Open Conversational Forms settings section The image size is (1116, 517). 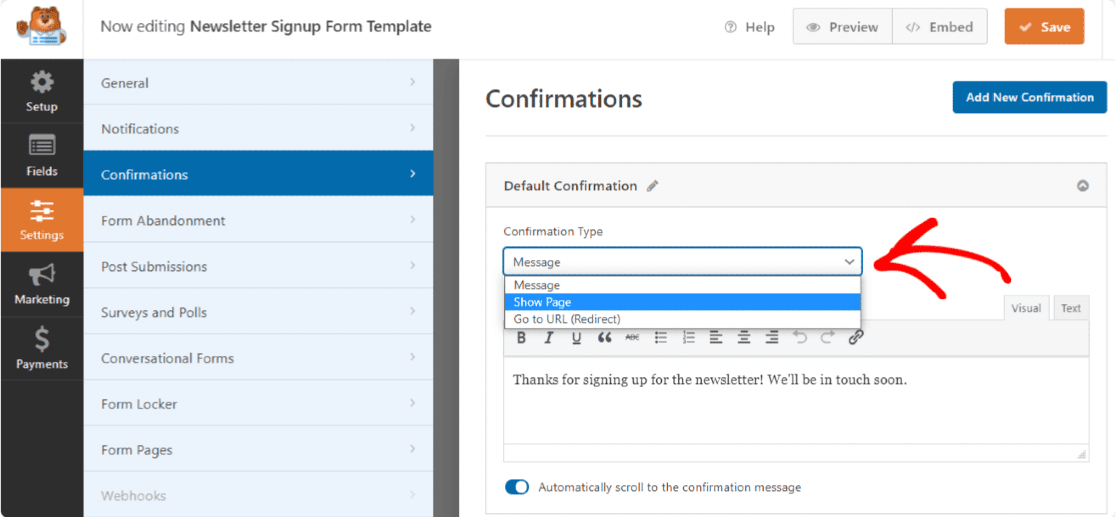(x=258, y=357)
